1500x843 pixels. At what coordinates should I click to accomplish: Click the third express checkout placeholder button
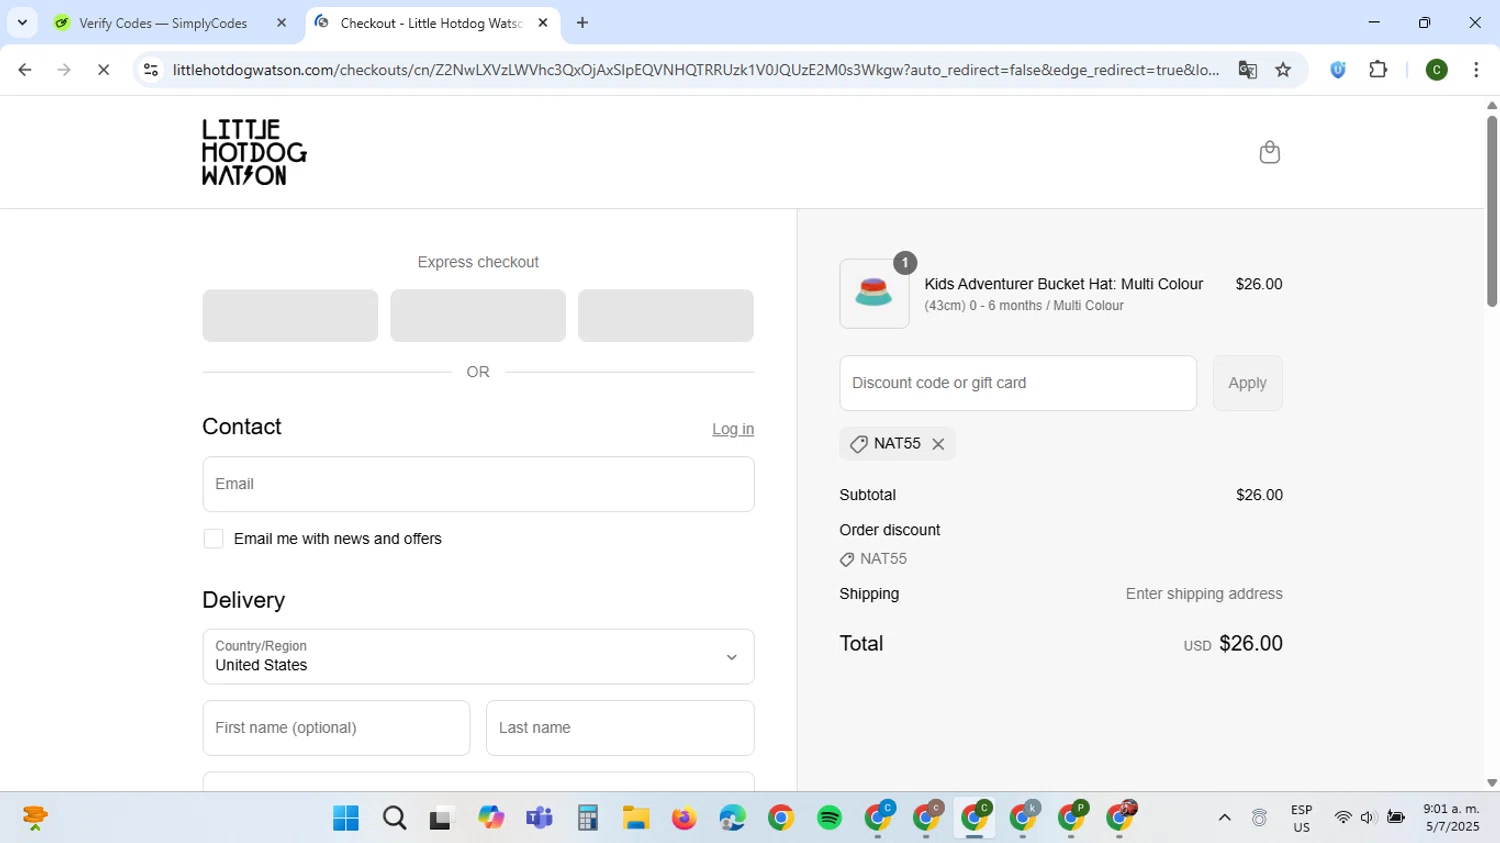pos(666,316)
